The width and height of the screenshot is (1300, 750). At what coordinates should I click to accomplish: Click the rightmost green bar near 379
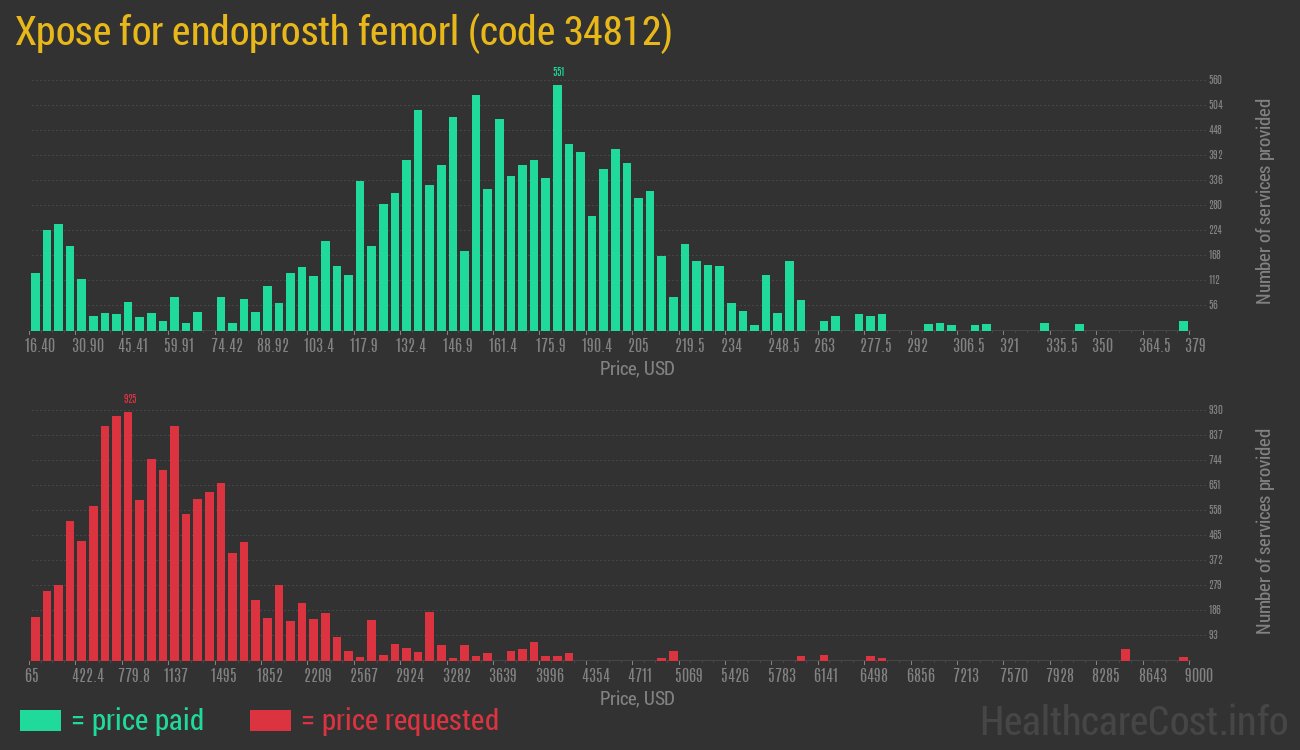pos(1183,325)
